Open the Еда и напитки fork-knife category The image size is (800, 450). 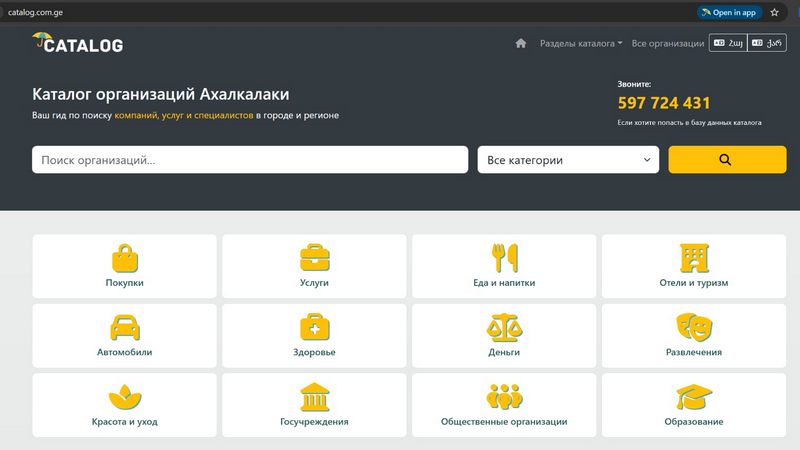tap(504, 266)
